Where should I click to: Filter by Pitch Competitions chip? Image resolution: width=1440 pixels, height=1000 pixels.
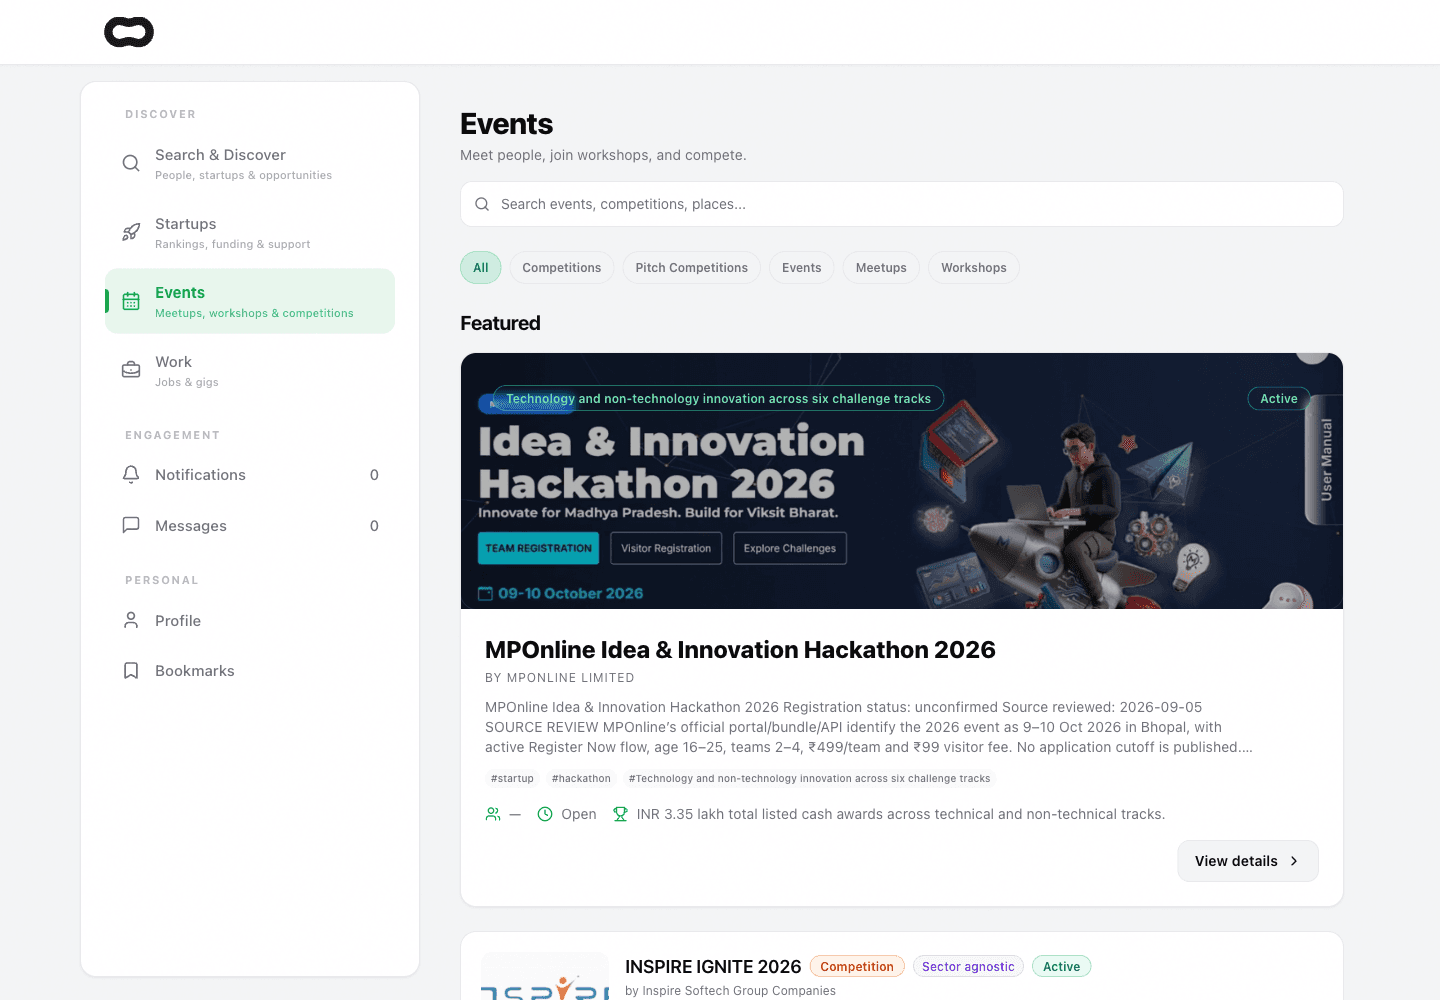tap(692, 267)
